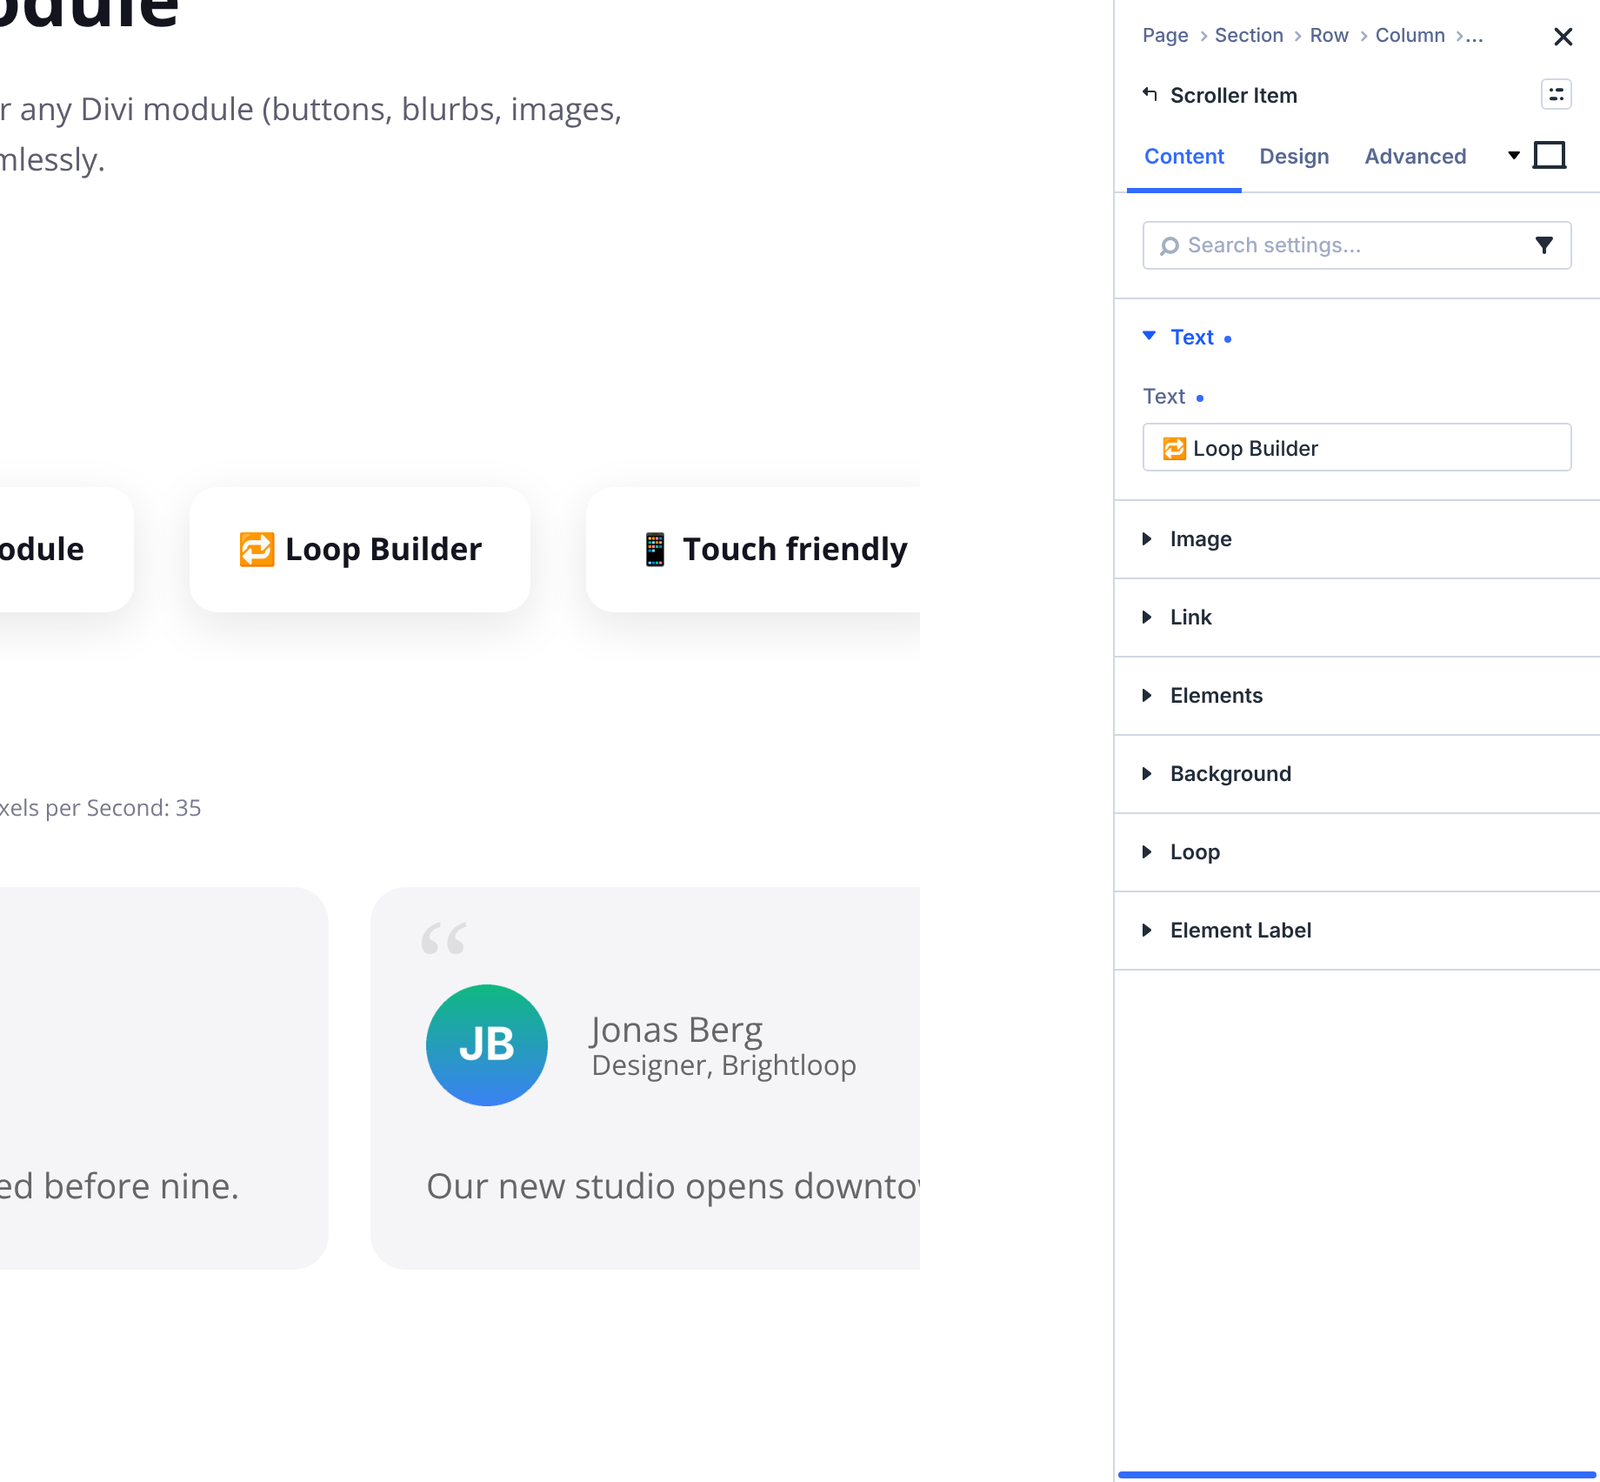Go back using the arrow beside Scroller Item
Image resolution: width=1600 pixels, height=1482 pixels.
[1150, 94]
